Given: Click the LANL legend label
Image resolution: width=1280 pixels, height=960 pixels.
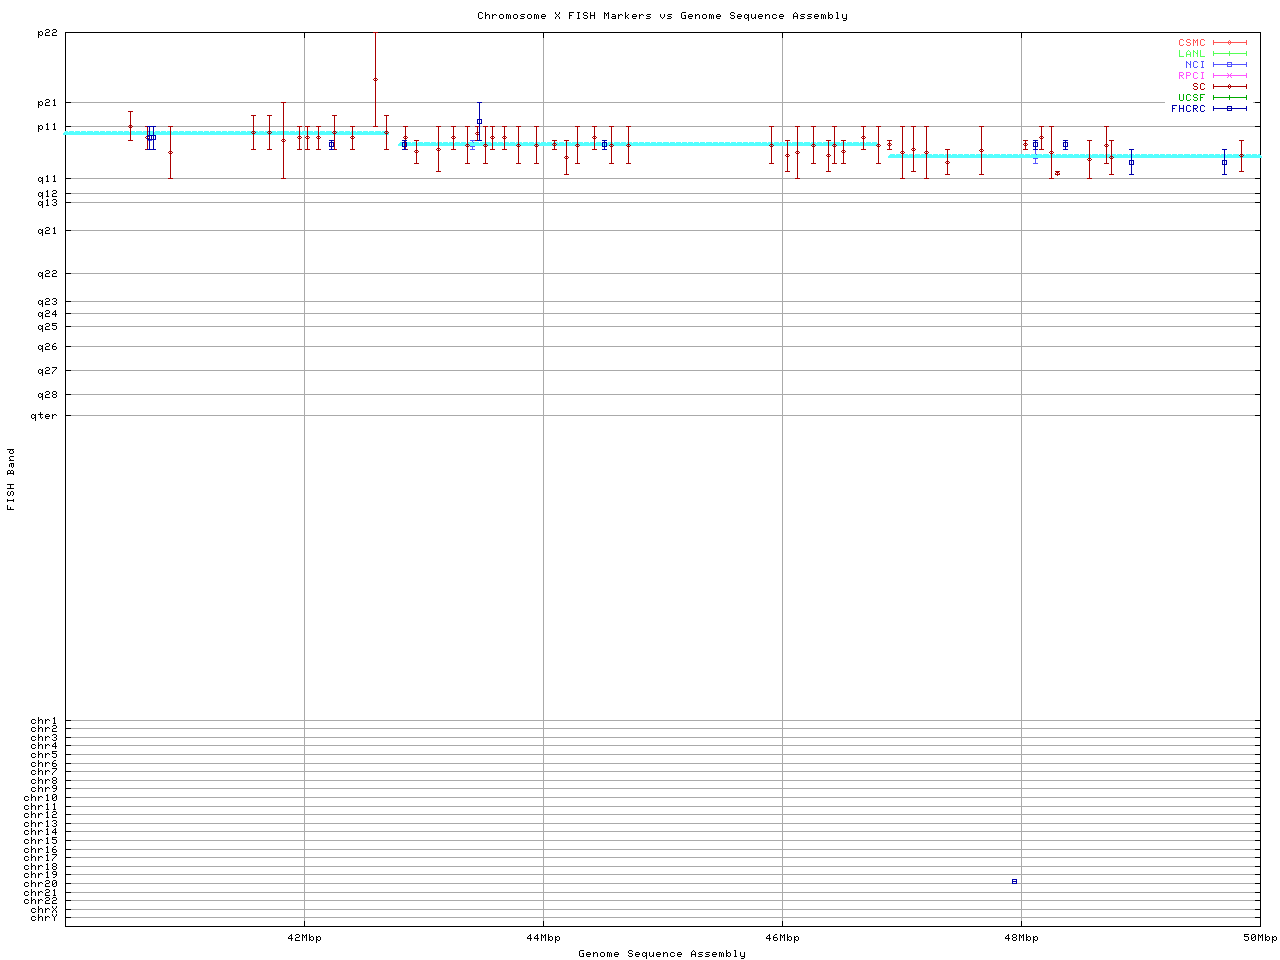Looking at the screenshot, I should click(x=1191, y=54).
